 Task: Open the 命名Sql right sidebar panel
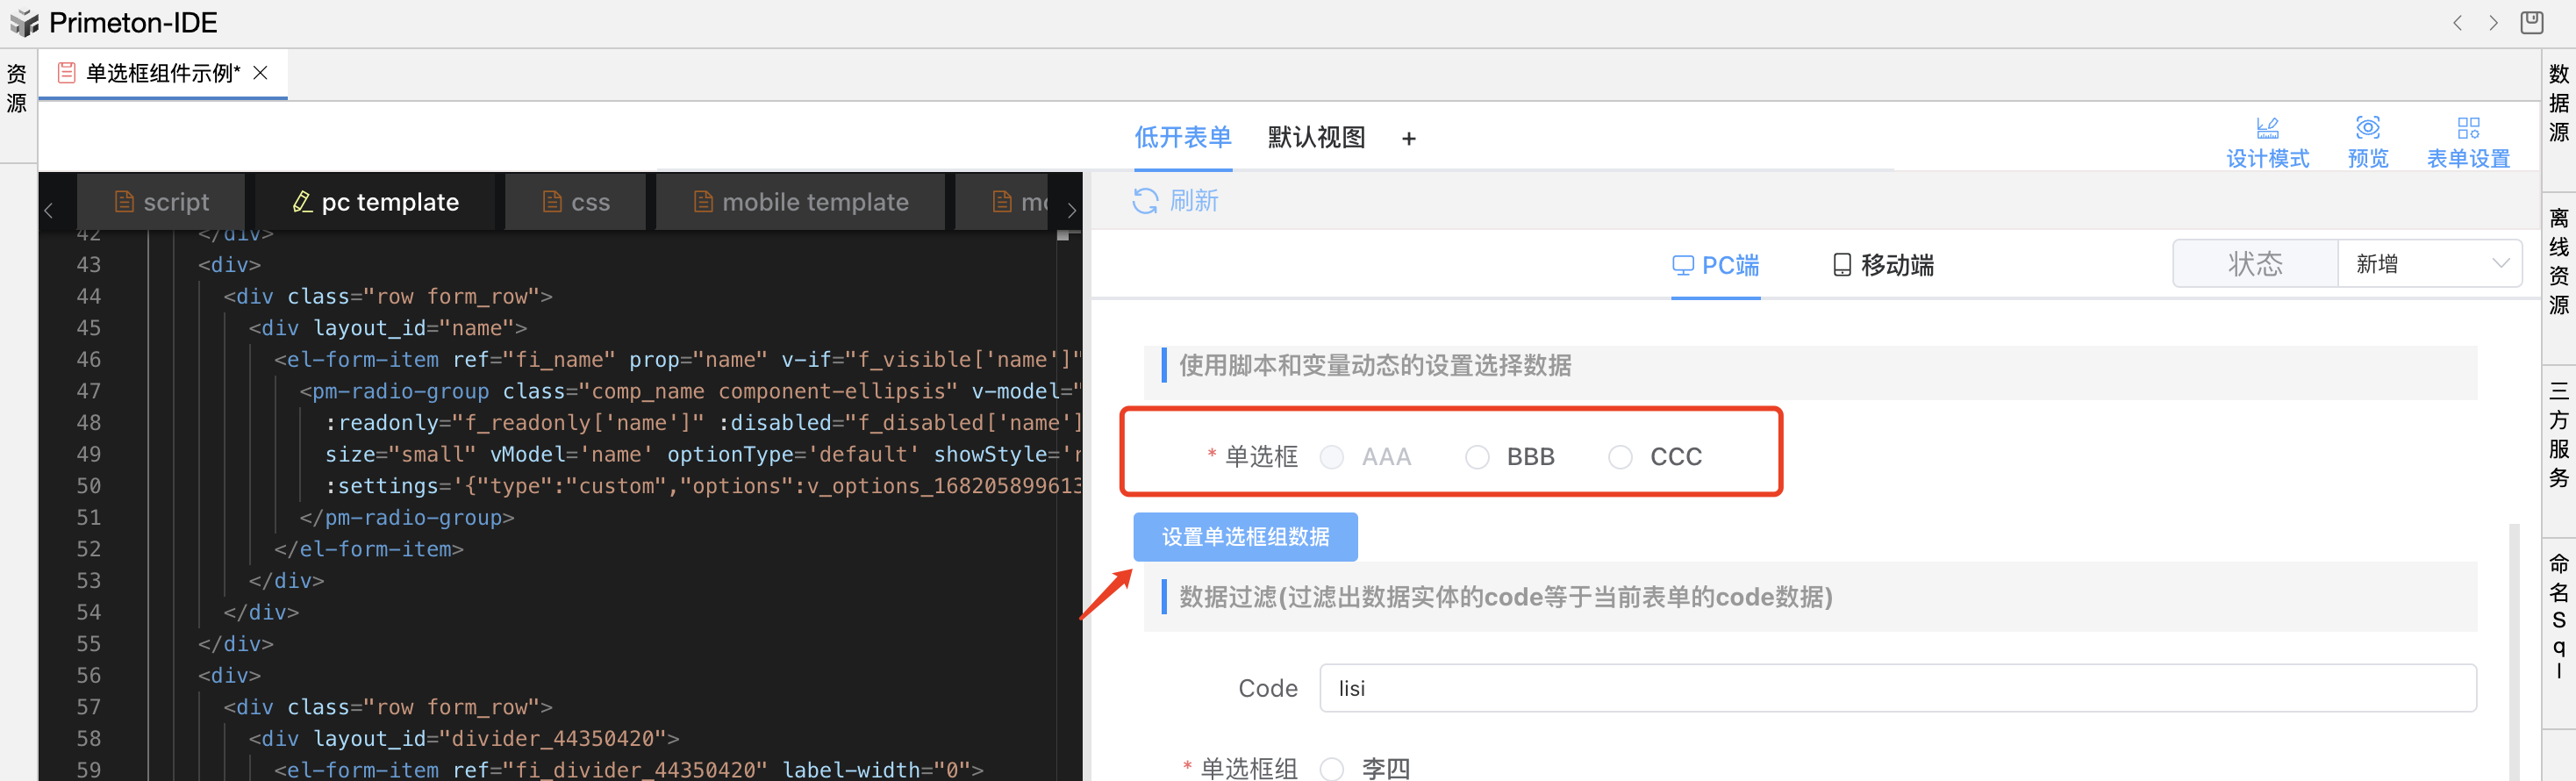click(2559, 615)
